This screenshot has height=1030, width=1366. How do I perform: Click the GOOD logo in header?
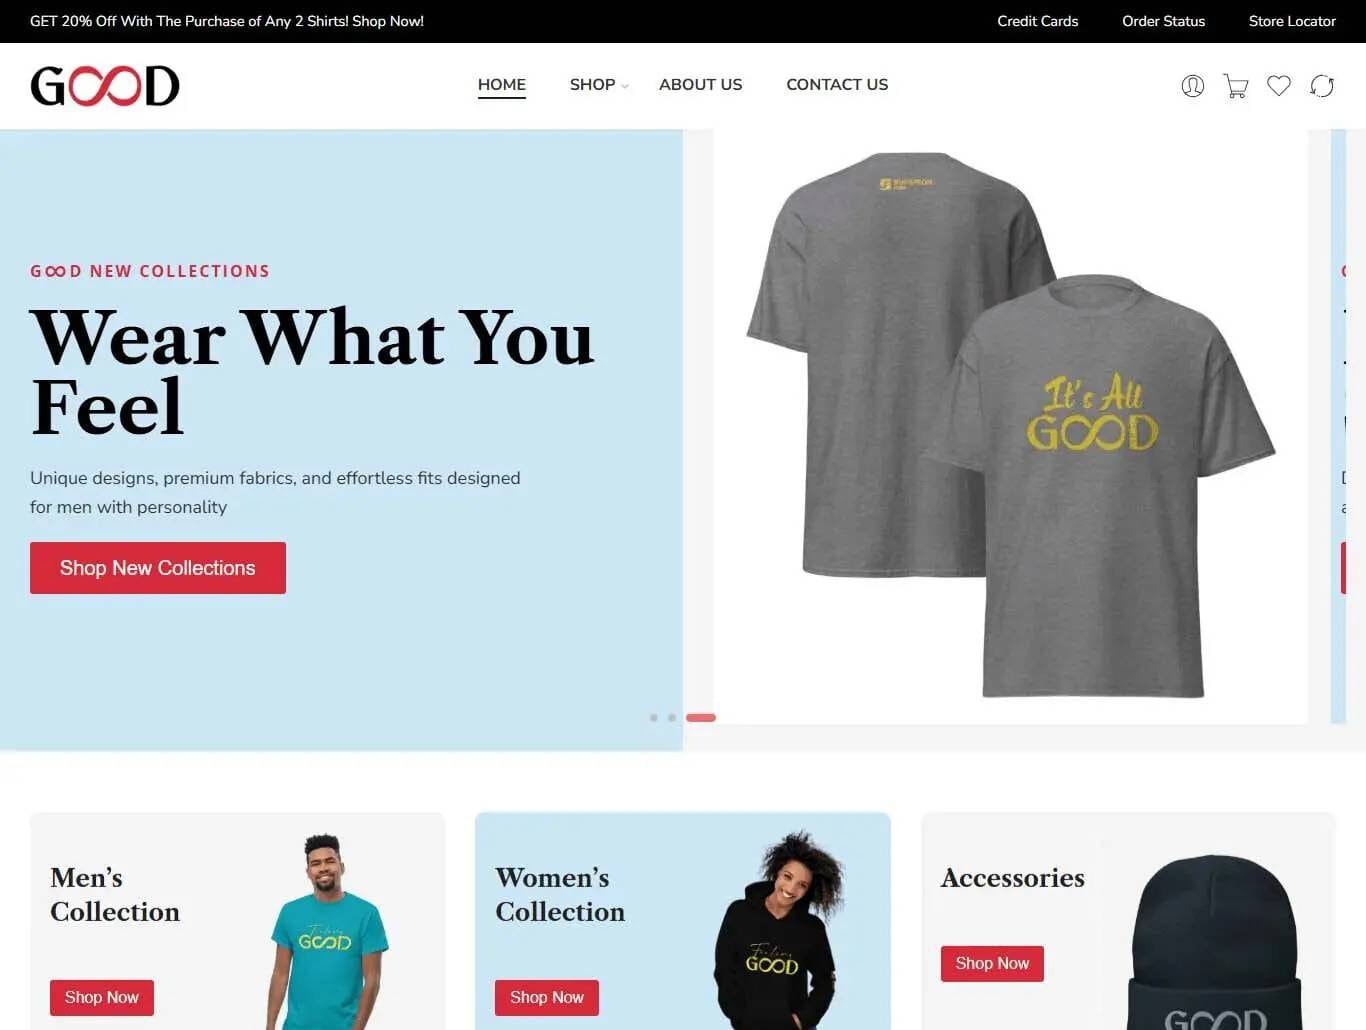coord(105,86)
